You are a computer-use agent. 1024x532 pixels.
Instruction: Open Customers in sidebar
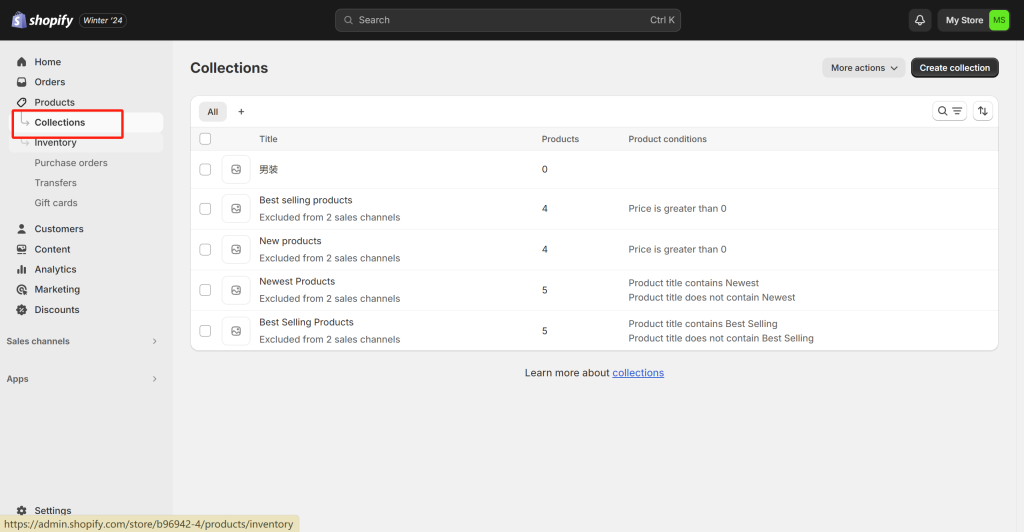coord(59,229)
